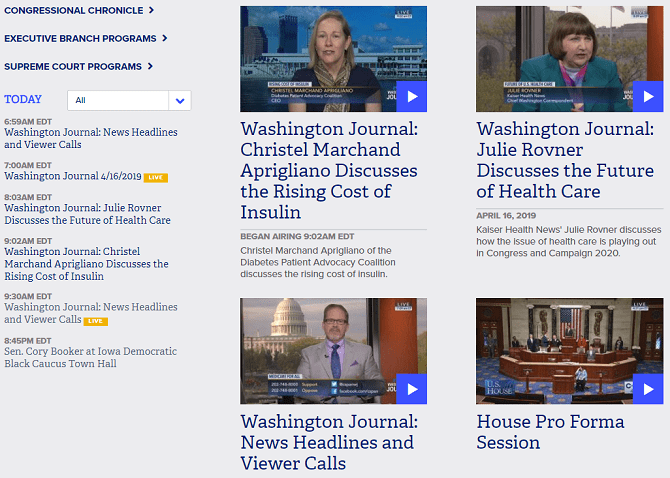
Task: Click LIVE badge beside Washington Journal 4/16/2019
Action: [x=156, y=178]
